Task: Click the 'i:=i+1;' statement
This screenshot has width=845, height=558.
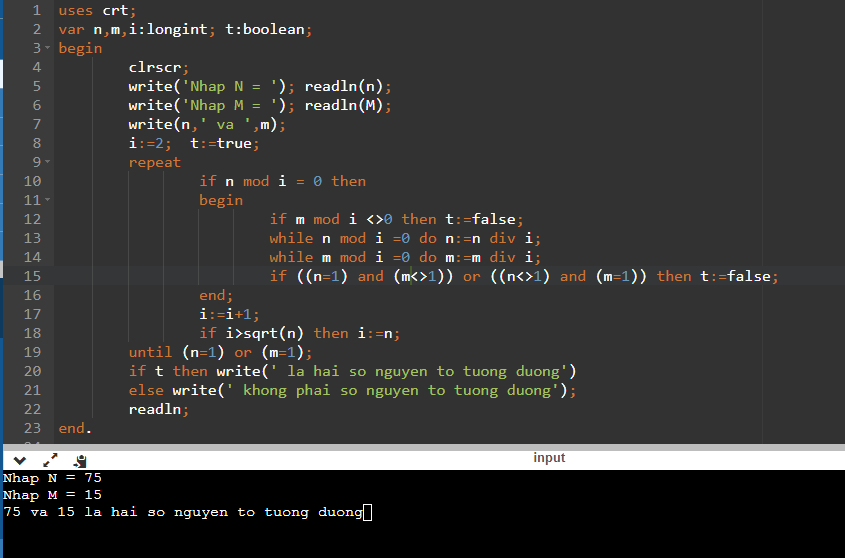Action: coord(230,314)
